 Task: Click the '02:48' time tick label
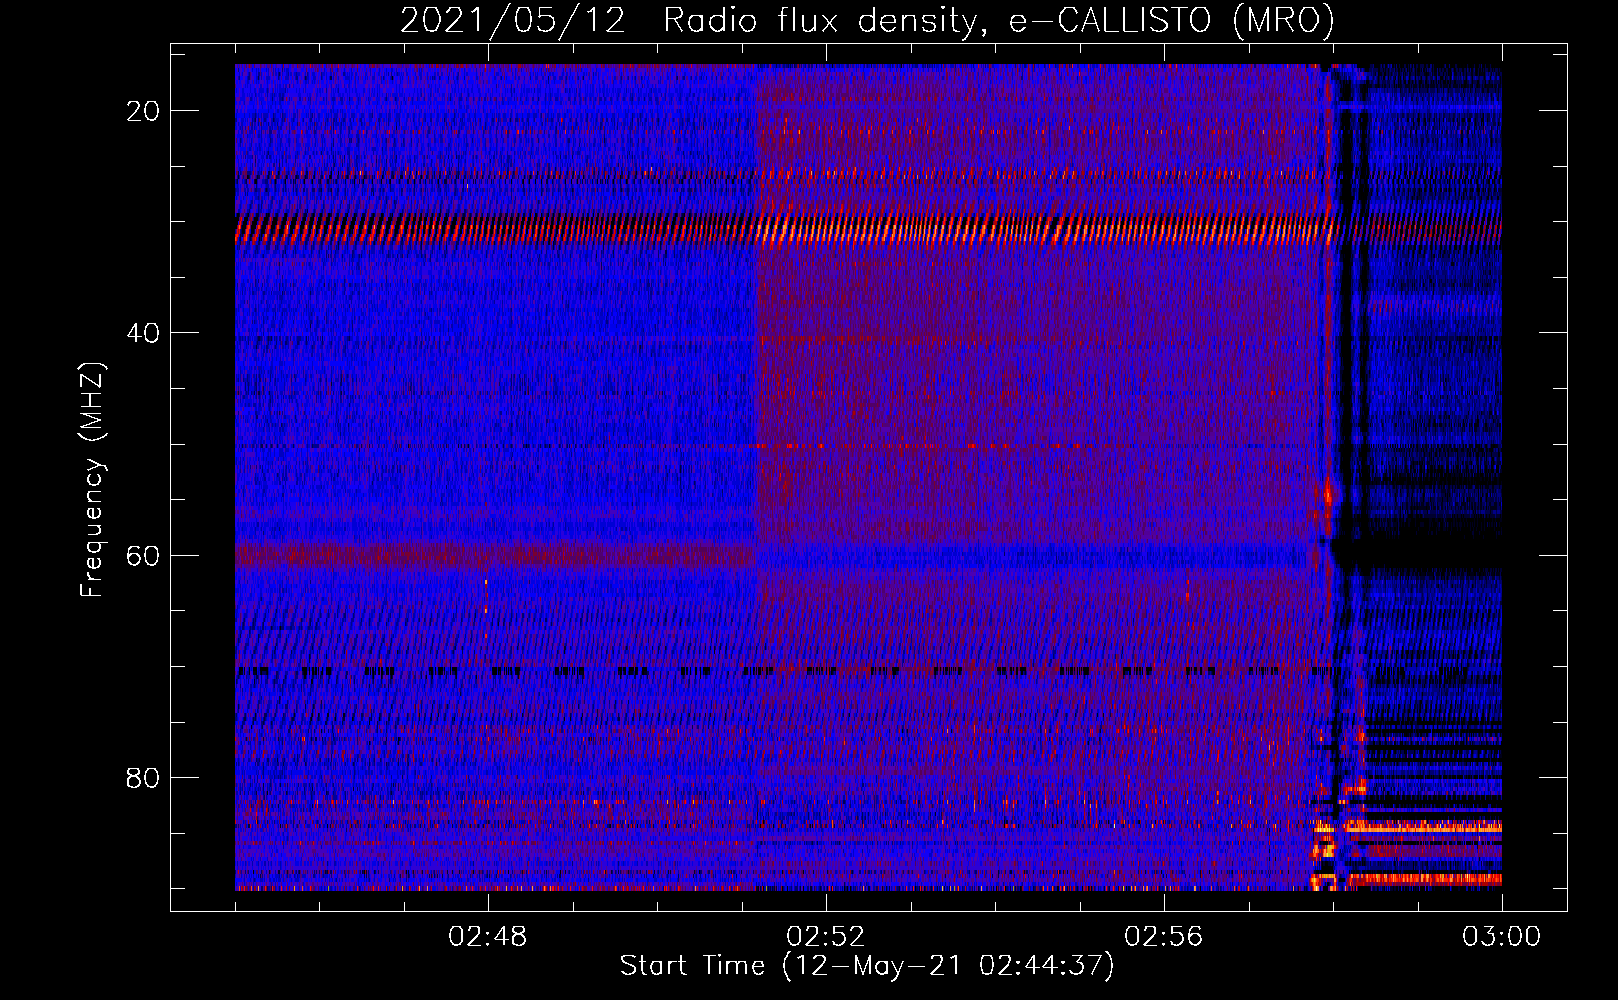click(488, 937)
